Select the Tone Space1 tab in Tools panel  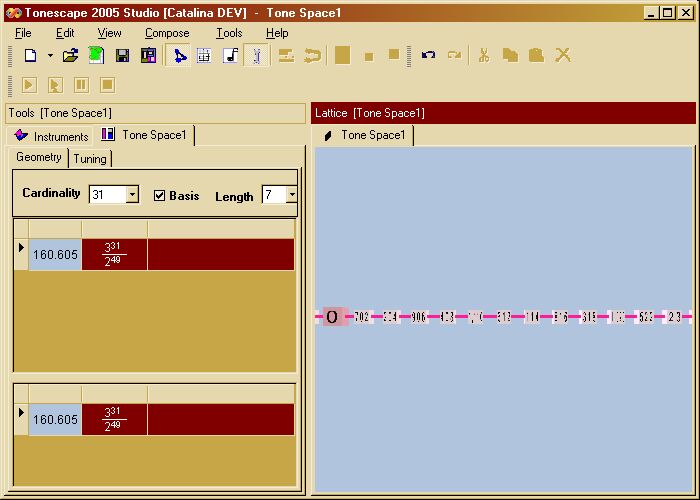(145, 135)
